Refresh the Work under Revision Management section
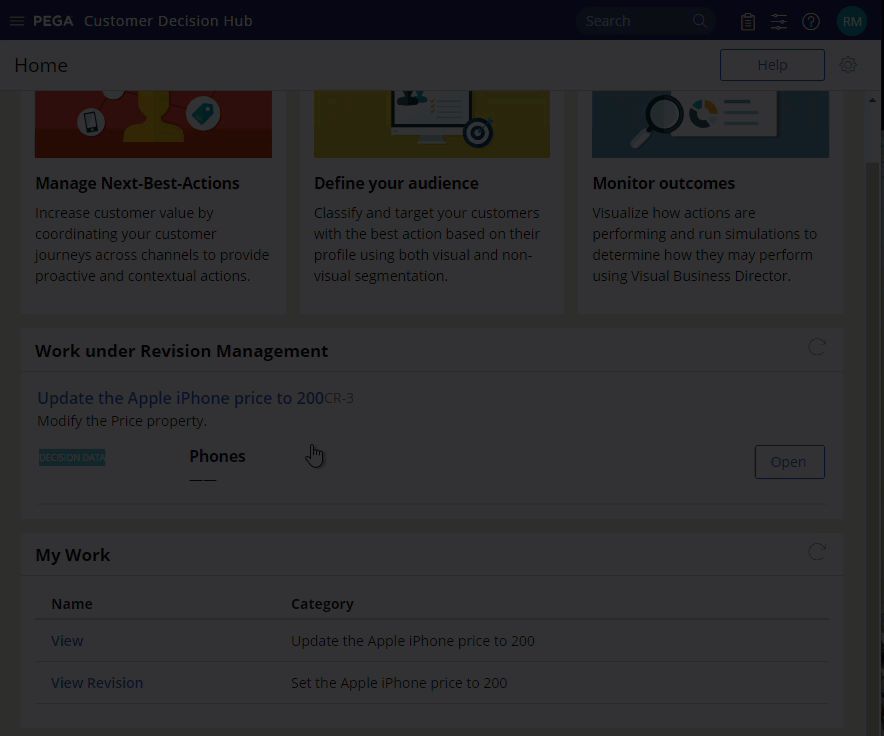 817,347
